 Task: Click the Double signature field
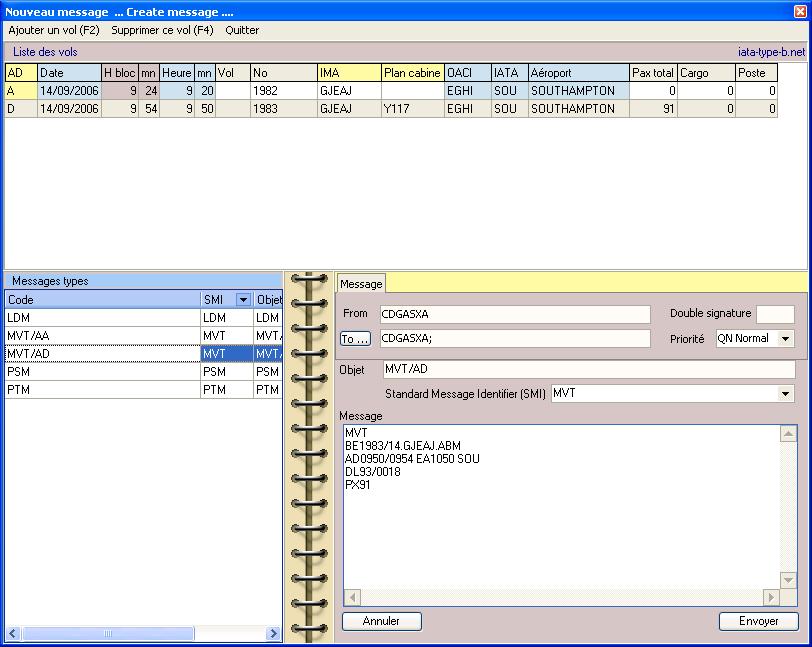(x=775, y=314)
